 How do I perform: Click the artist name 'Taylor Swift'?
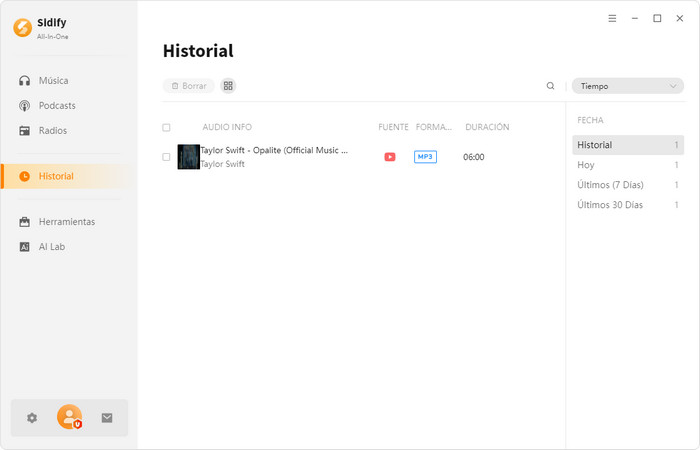[x=222, y=164]
